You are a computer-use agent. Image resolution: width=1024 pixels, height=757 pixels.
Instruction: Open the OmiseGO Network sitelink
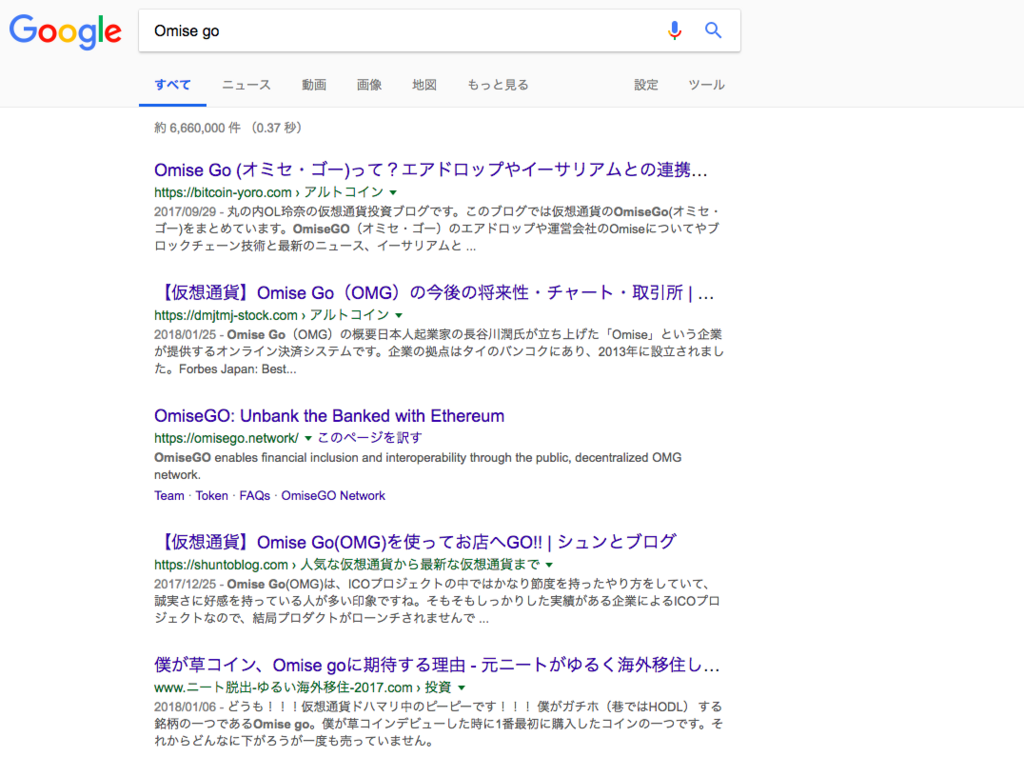click(333, 496)
